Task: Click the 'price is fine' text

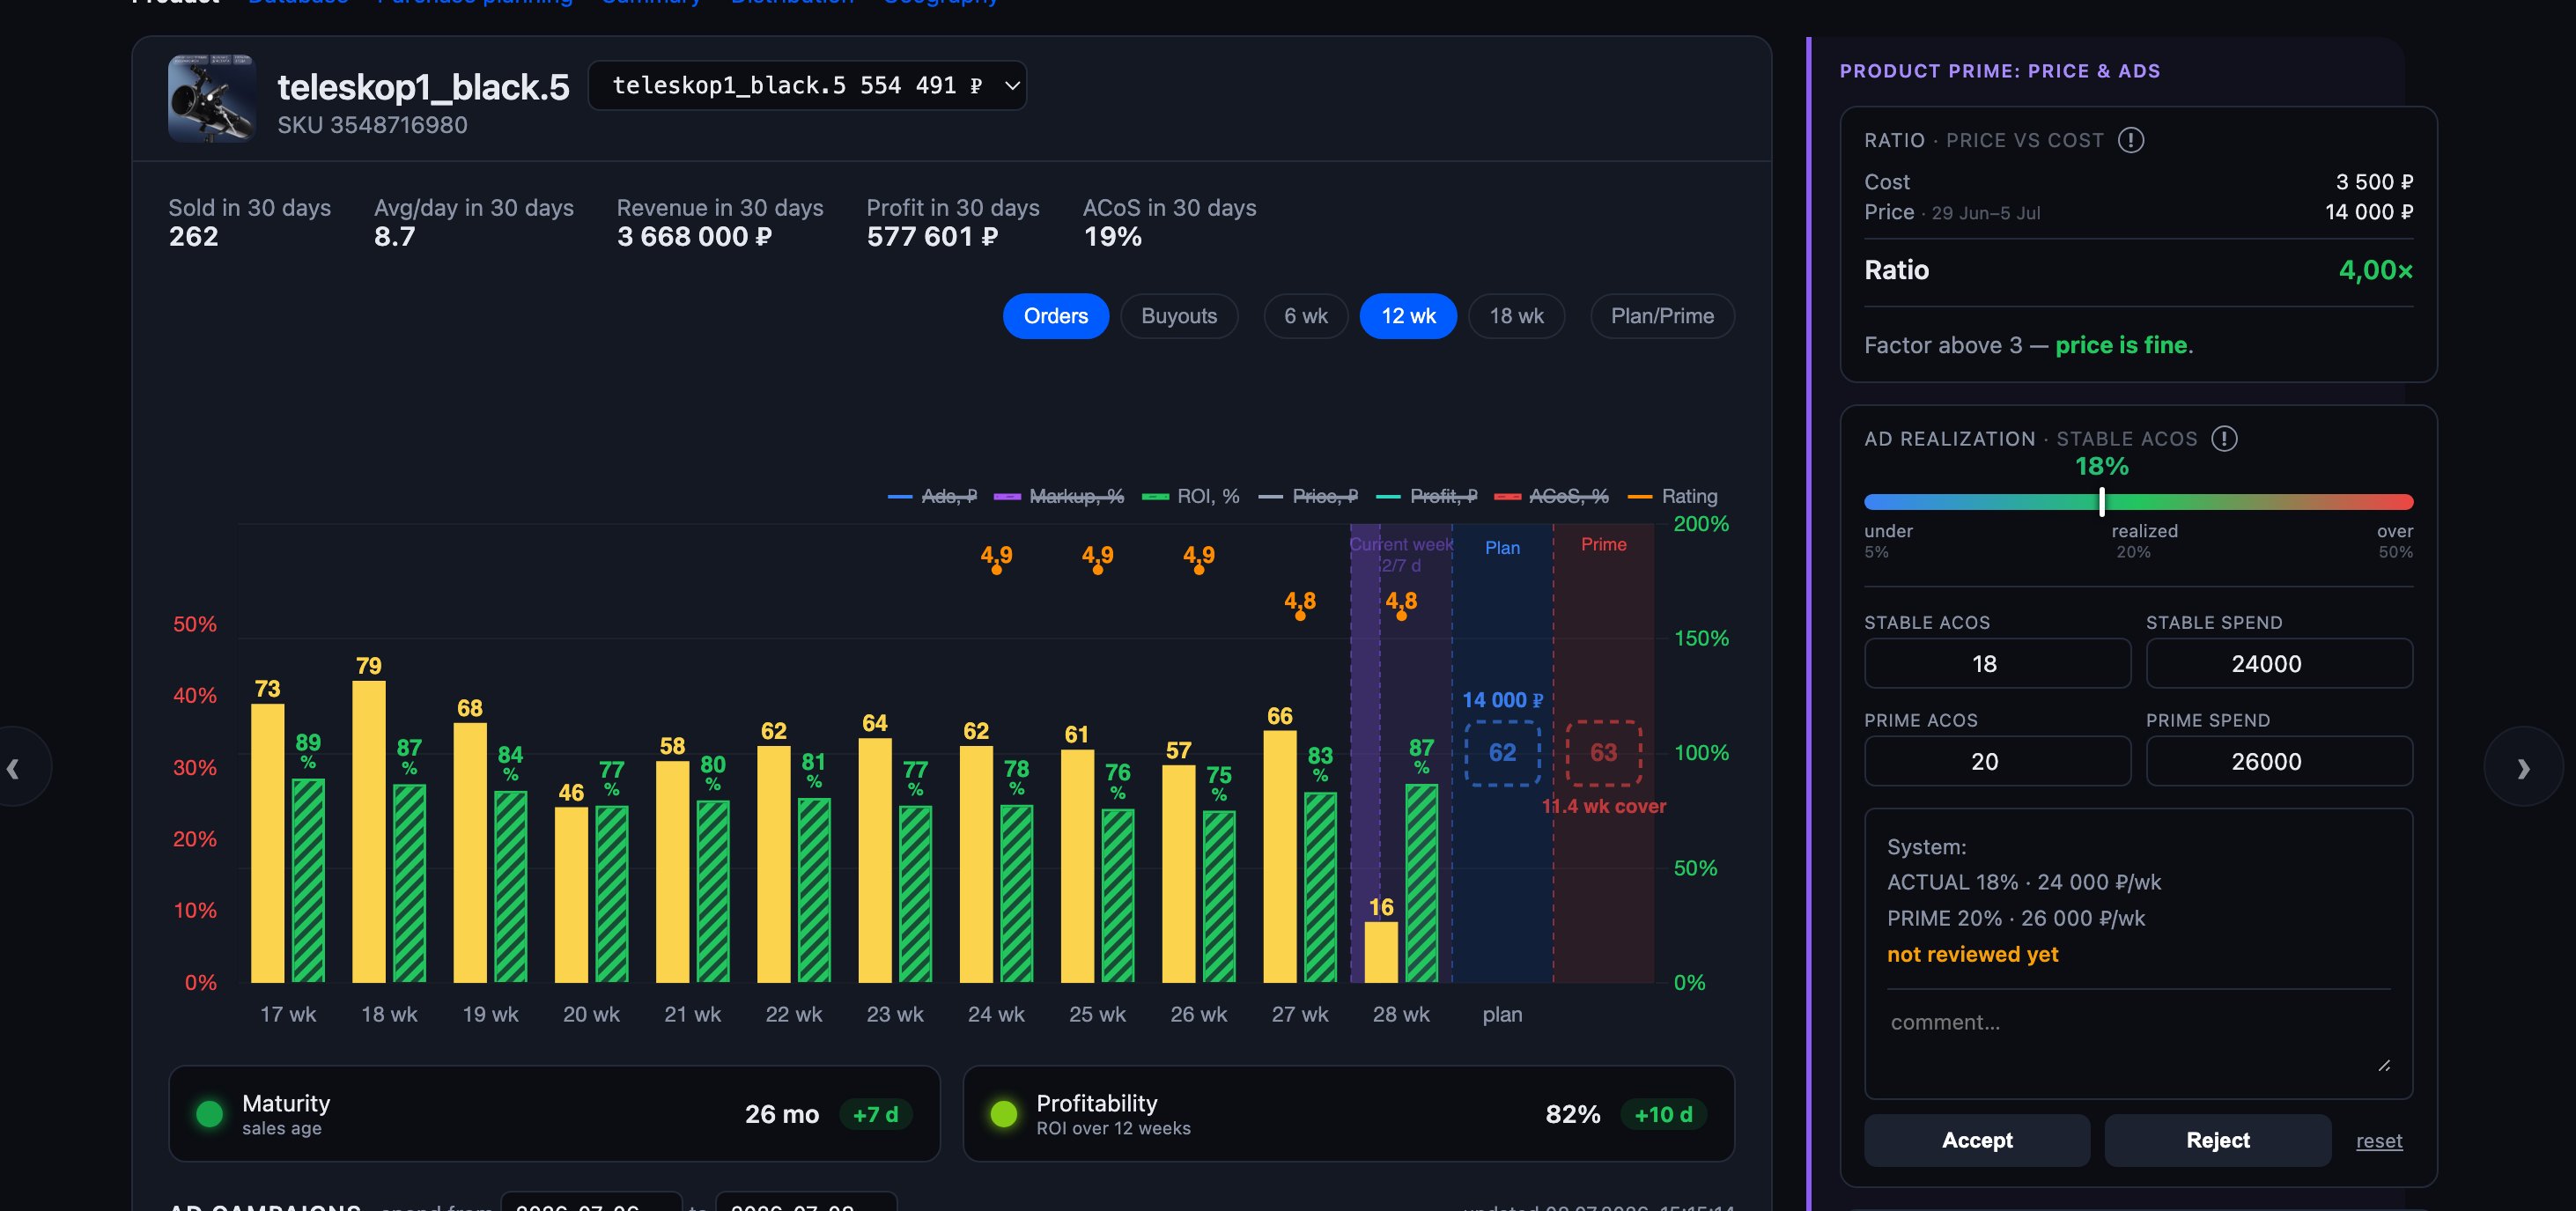Action: 2121,345
